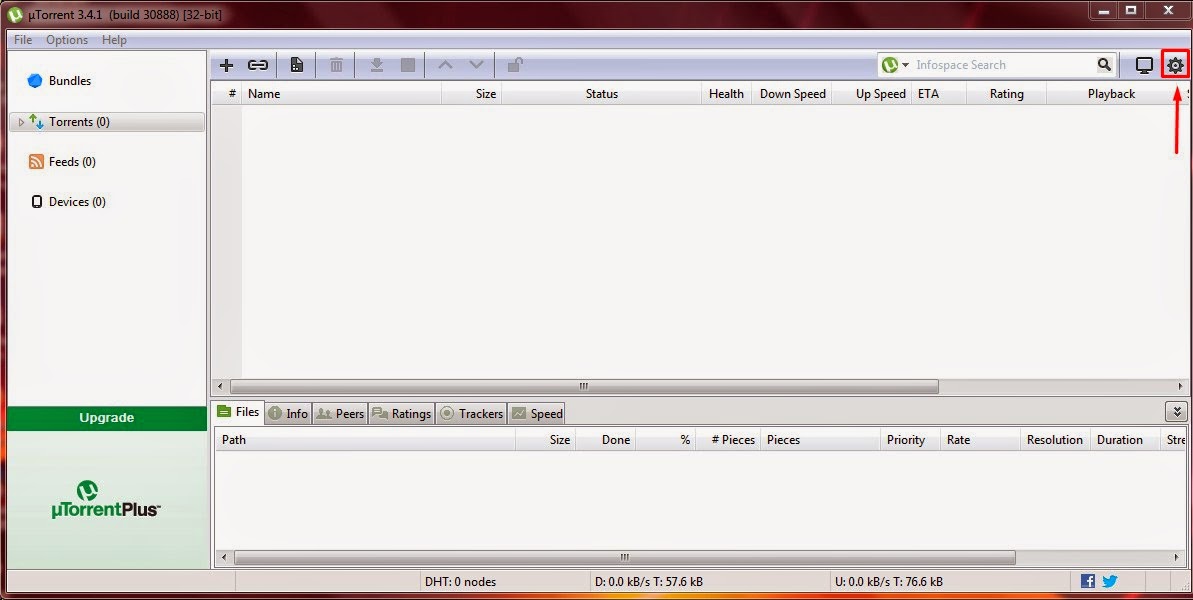Click the DHT: 0 nodes status
The height and width of the screenshot is (600, 1193).
click(460, 582)
